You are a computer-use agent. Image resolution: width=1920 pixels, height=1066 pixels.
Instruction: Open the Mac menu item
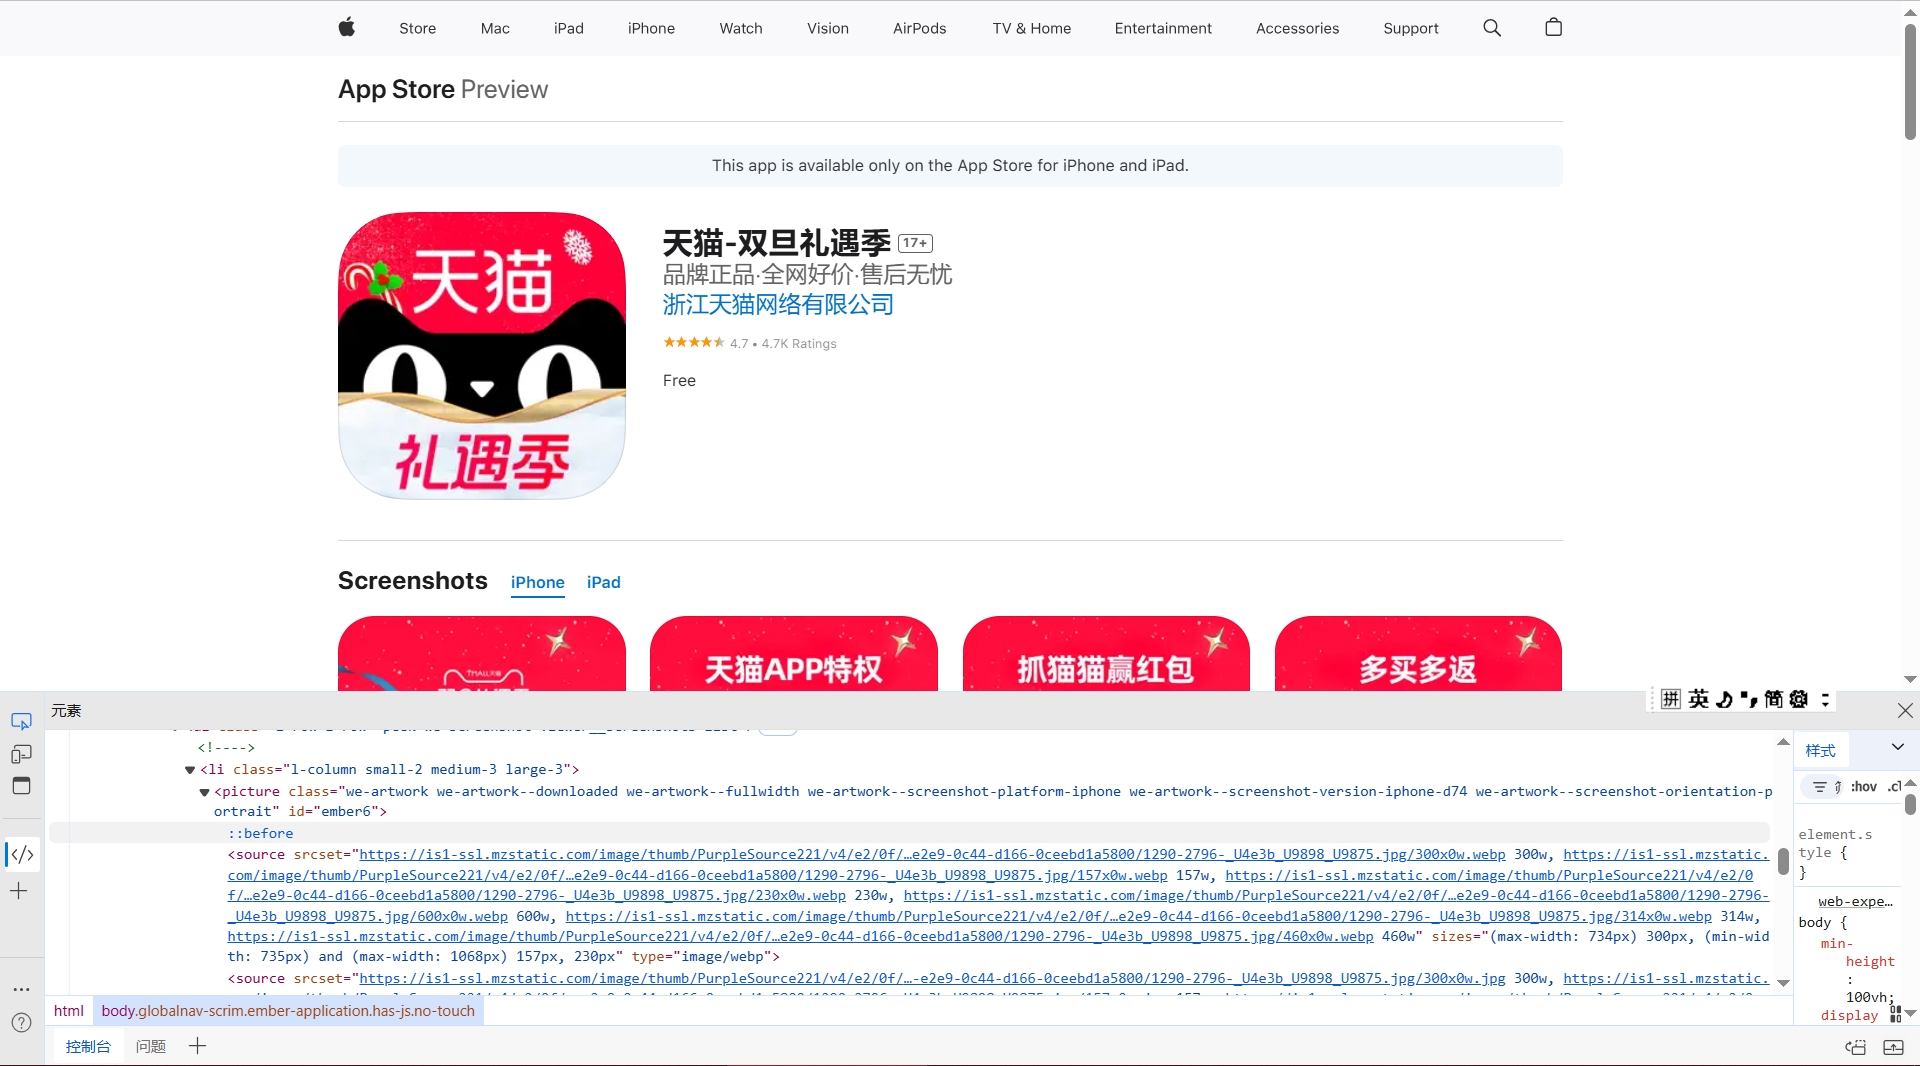[x=495, y=28]
